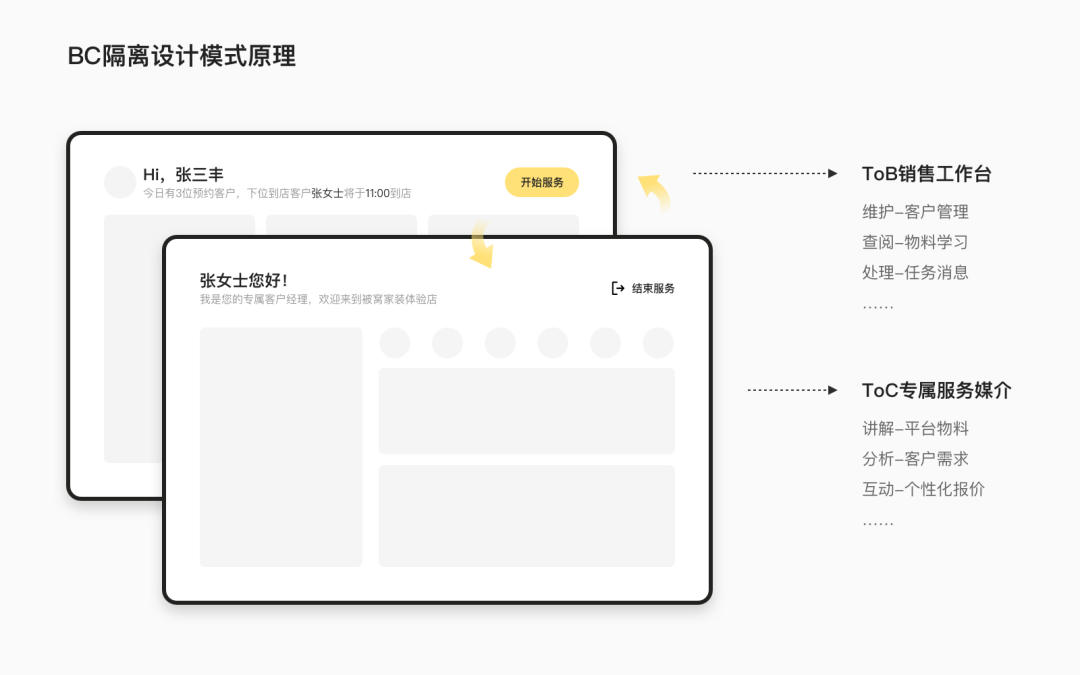
Task: Click the last avatar circle on the right
Action: 658,343
